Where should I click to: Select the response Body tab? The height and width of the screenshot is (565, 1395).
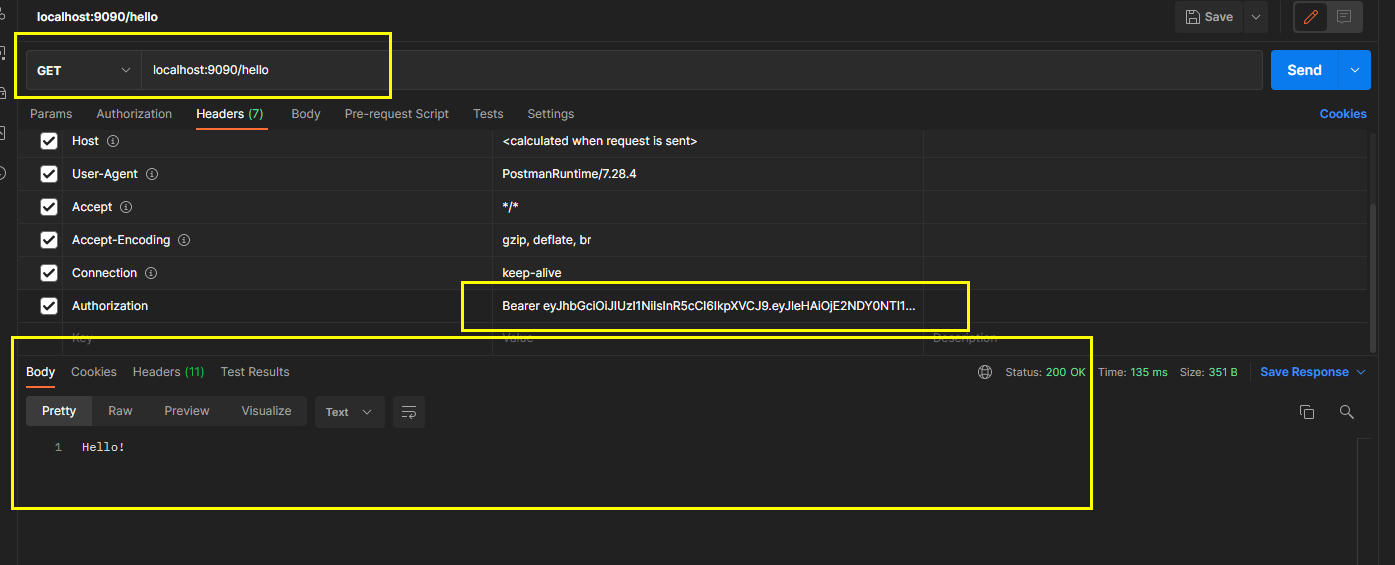pyautogui.click(x=41, y=372)
